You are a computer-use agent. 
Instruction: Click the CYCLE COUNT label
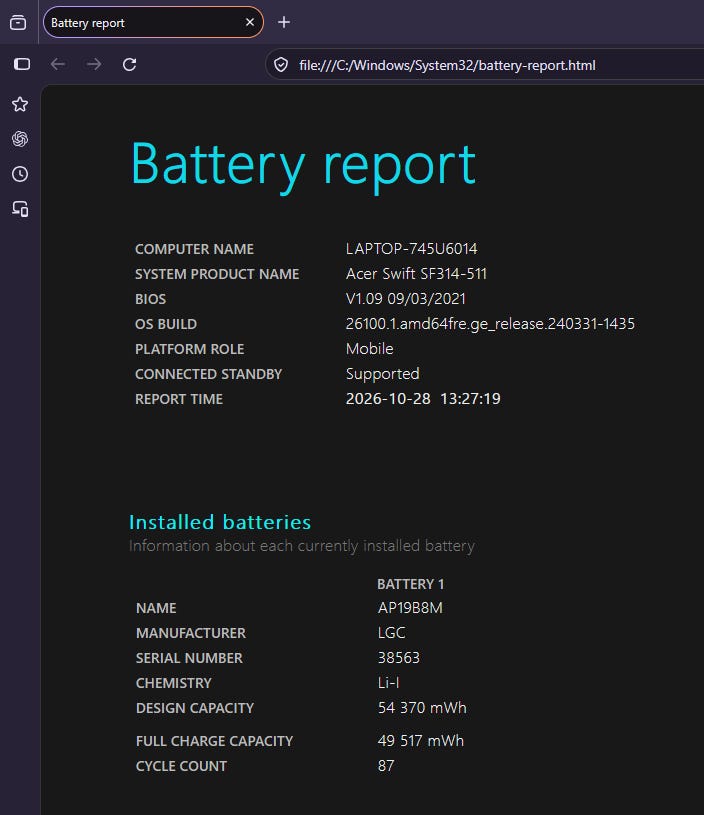pyautogui.click(x=181, y=766)
